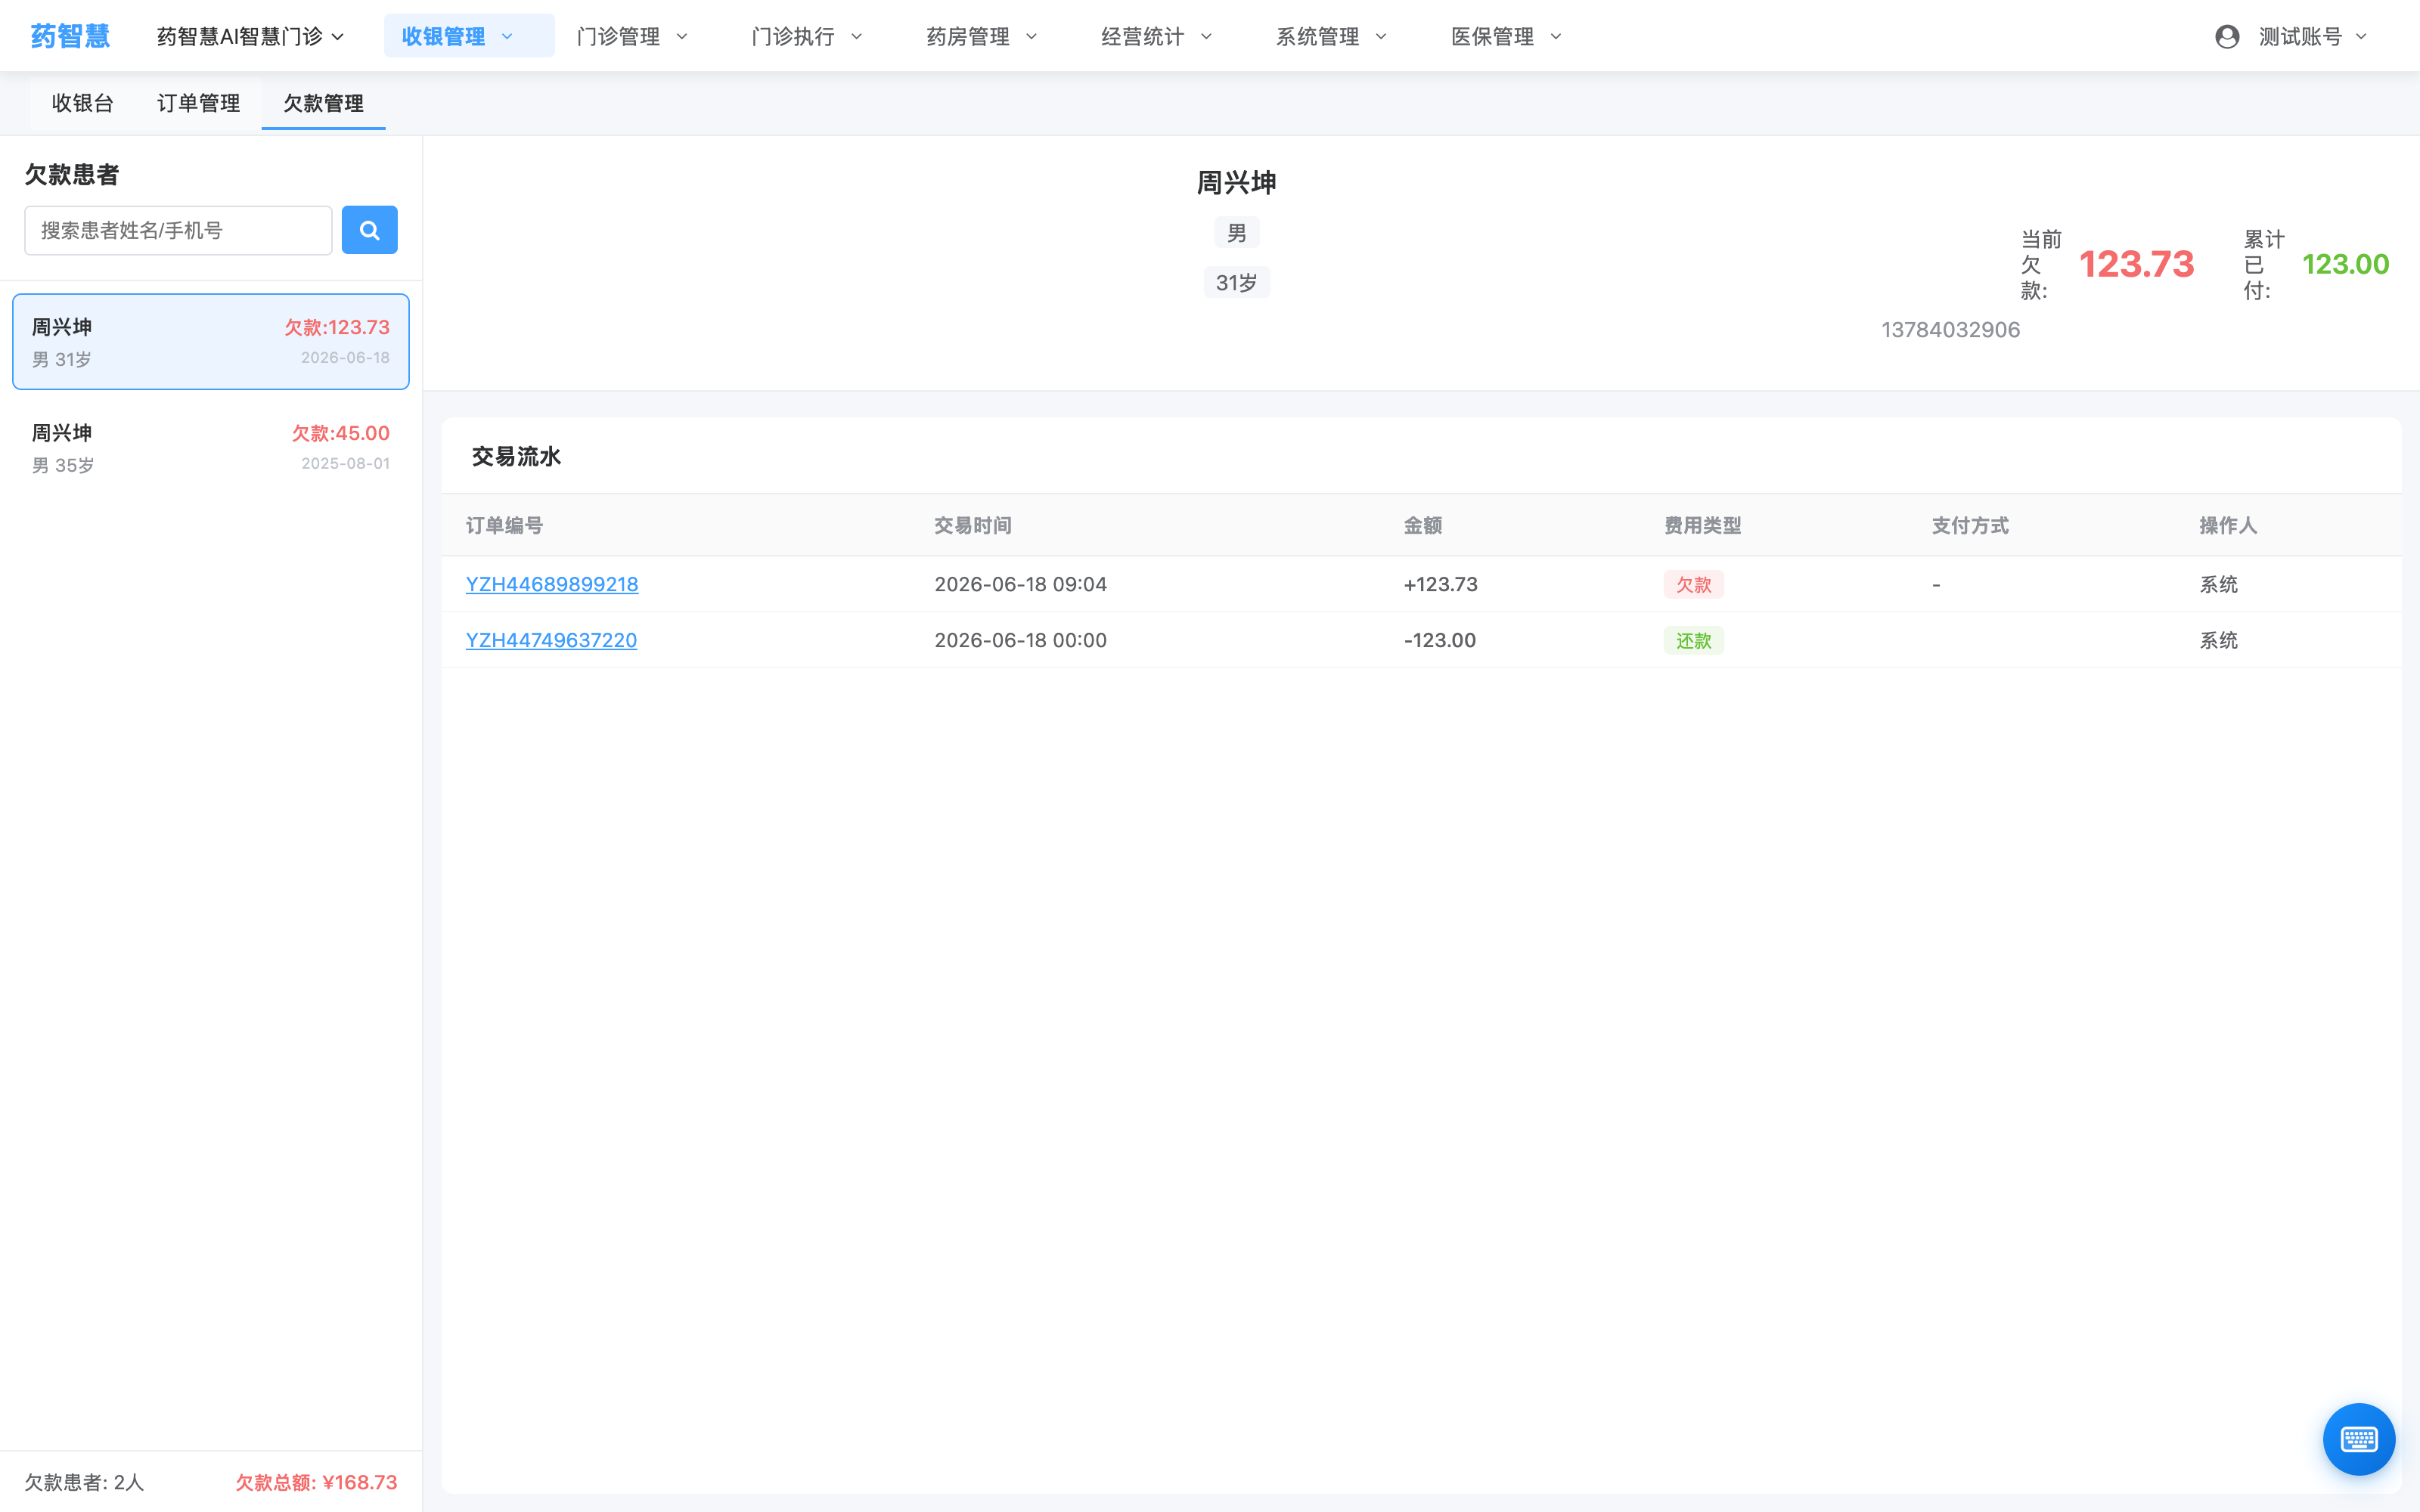2420x1512 pixels.
Task: Click the 欠款患者: 2人 footer count
Action: [x=85, y=1482]
